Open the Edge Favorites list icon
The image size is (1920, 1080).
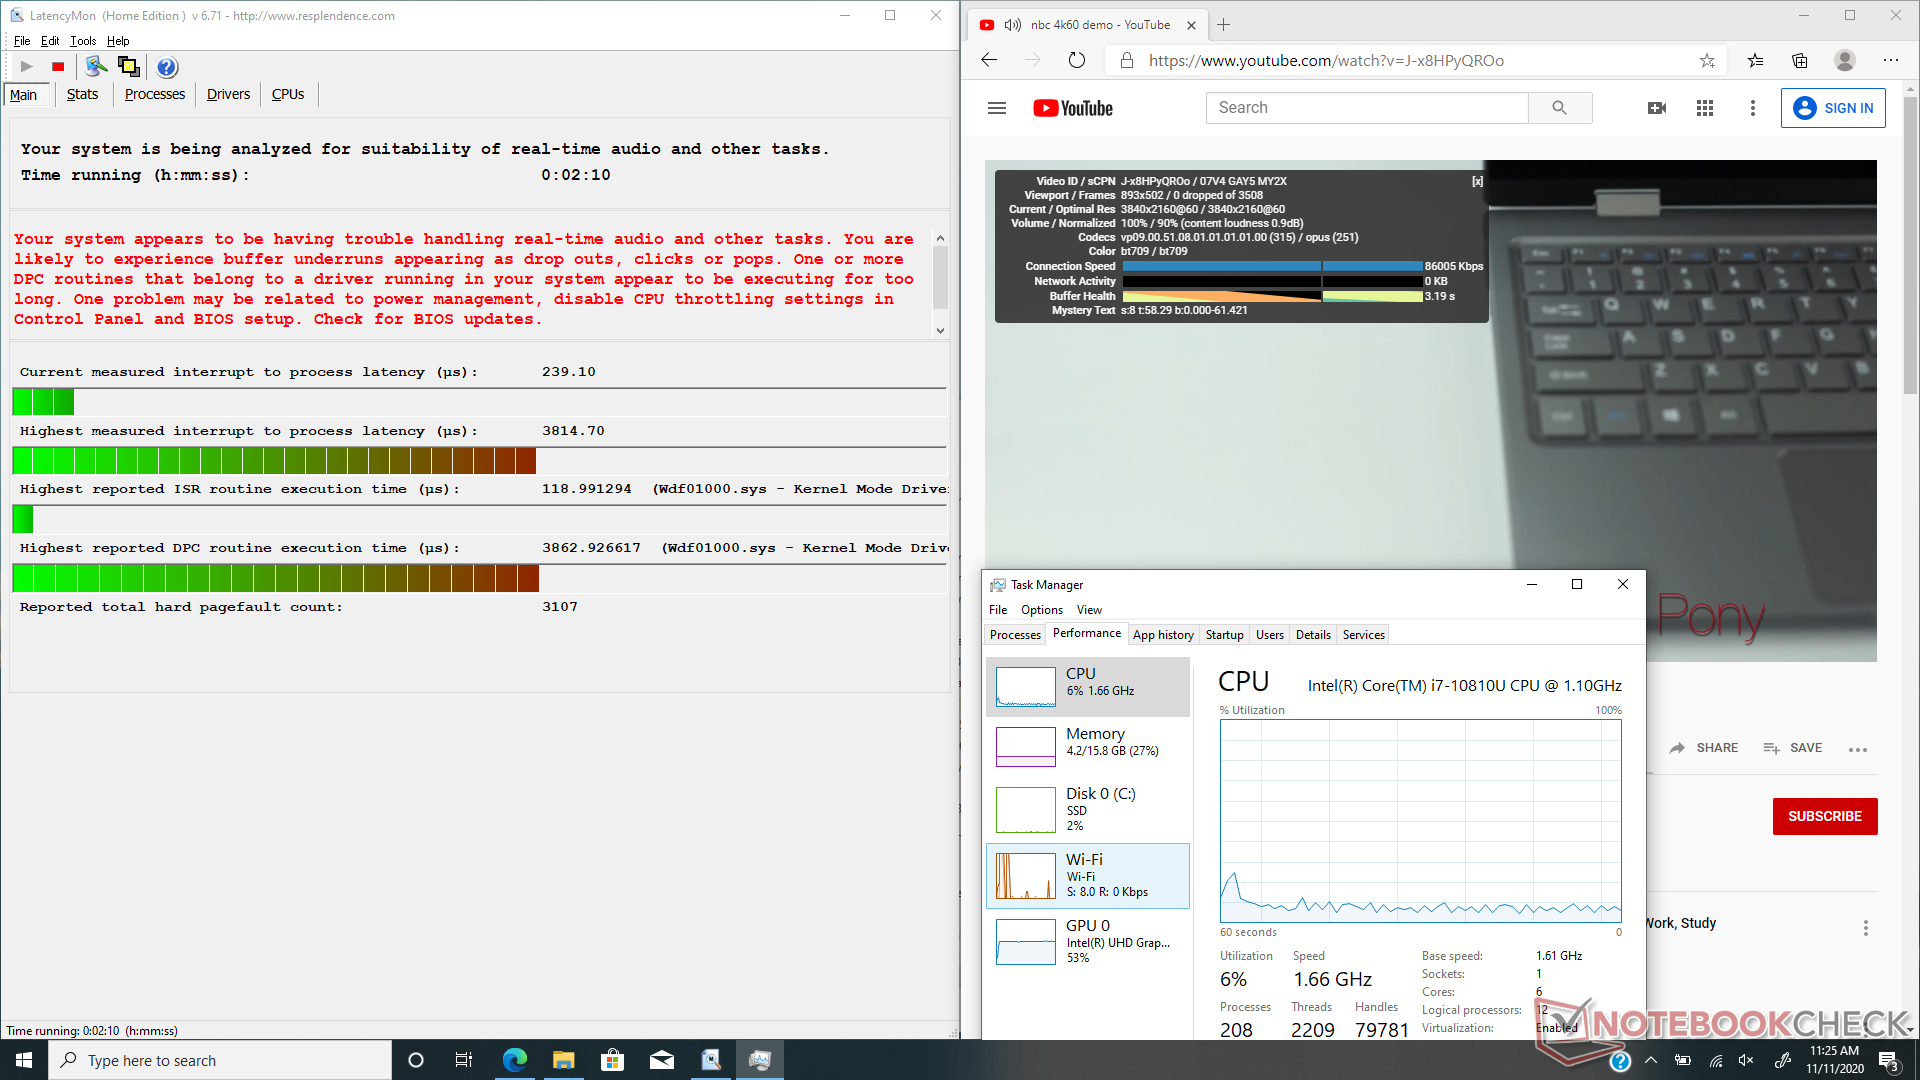click(x=1755, y=60)
